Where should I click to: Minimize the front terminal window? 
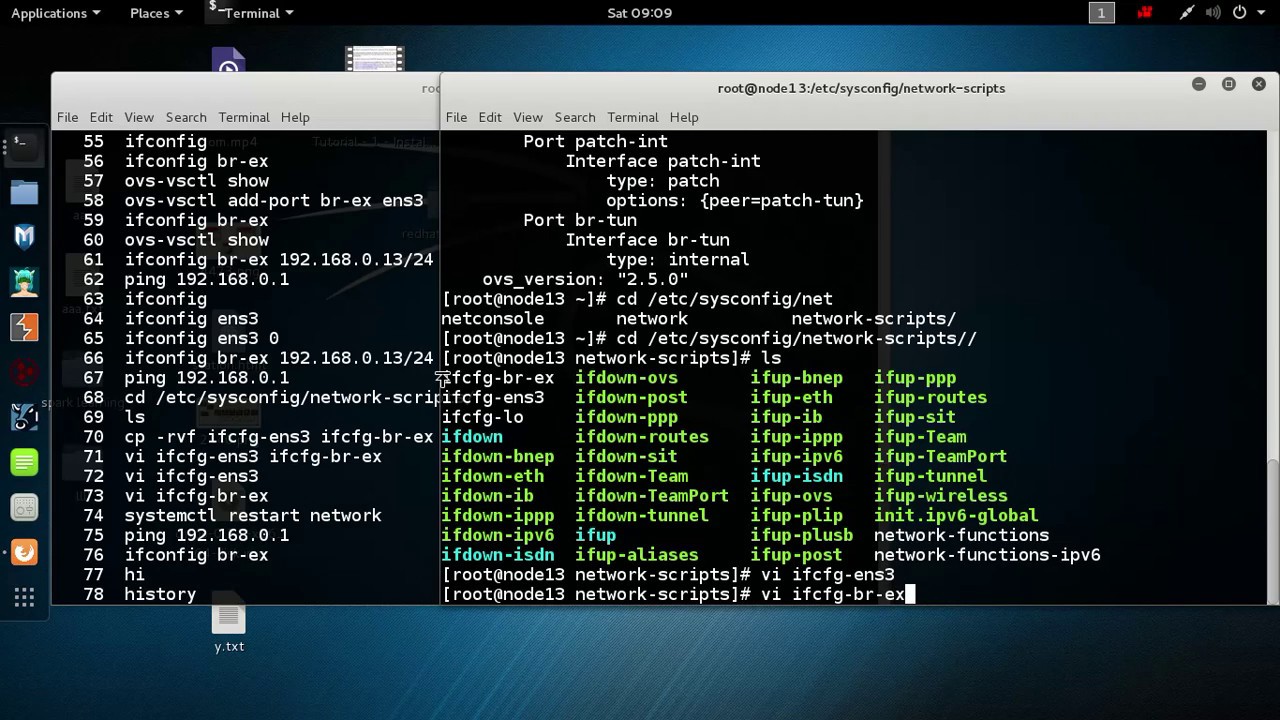click(1199, 84)
